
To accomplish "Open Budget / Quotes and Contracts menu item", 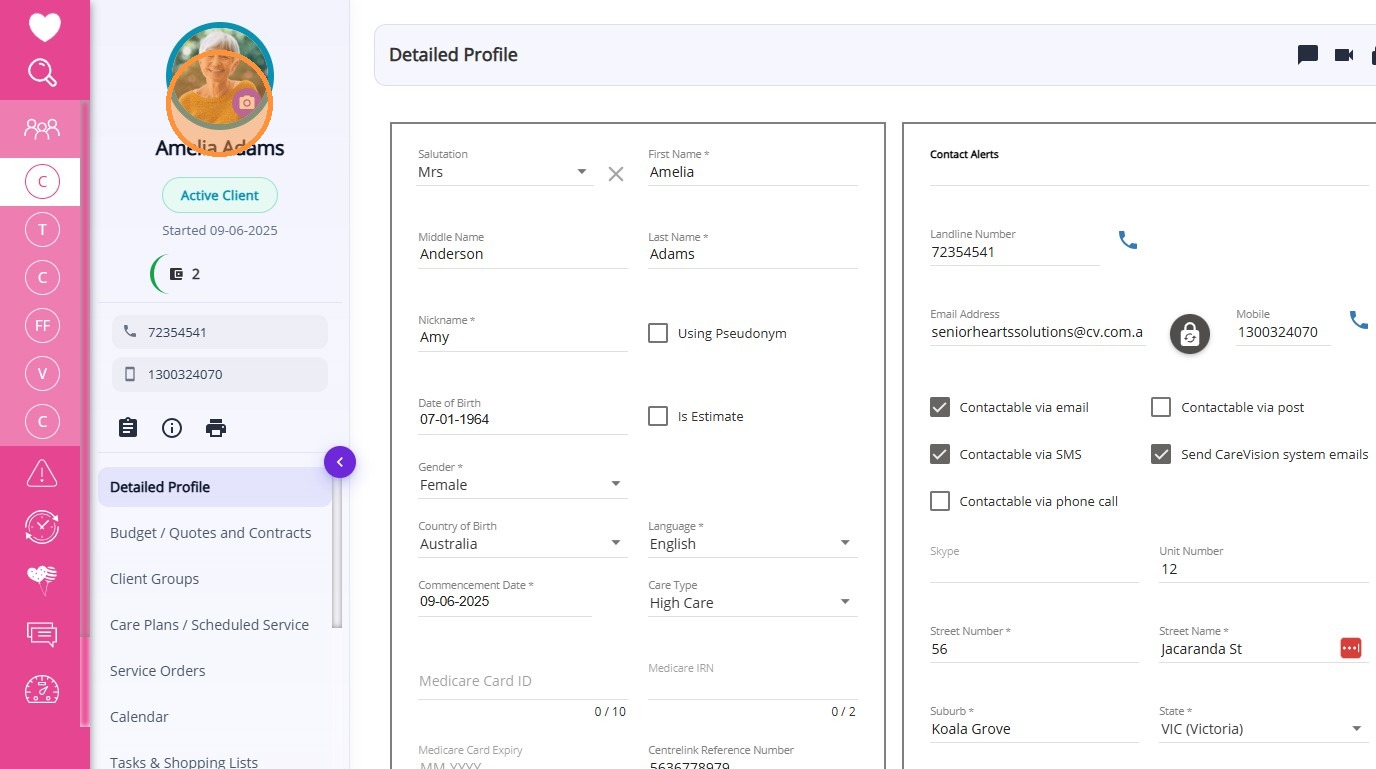I will [x=210, y=533].
